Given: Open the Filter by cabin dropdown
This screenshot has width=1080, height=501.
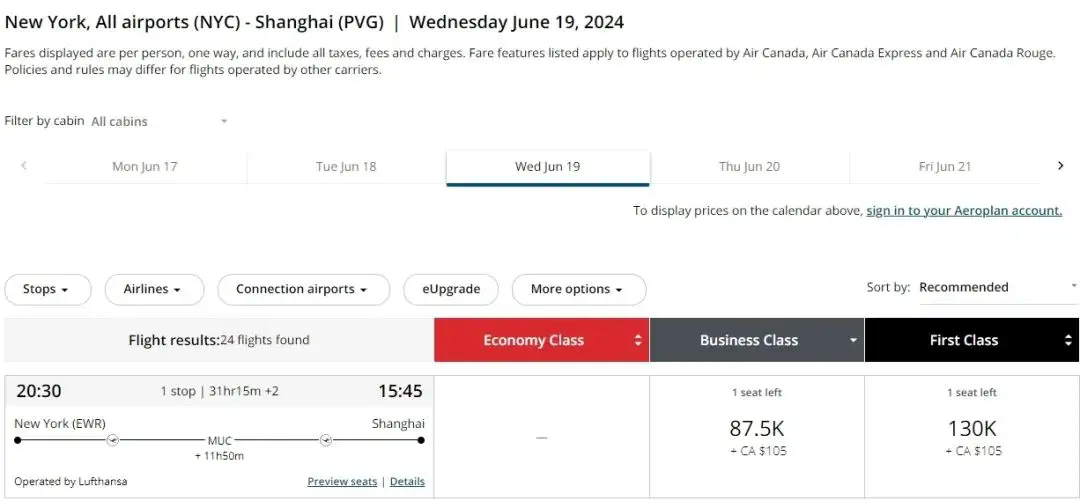Looking at the screenshot, I should [x=160, y=121].
